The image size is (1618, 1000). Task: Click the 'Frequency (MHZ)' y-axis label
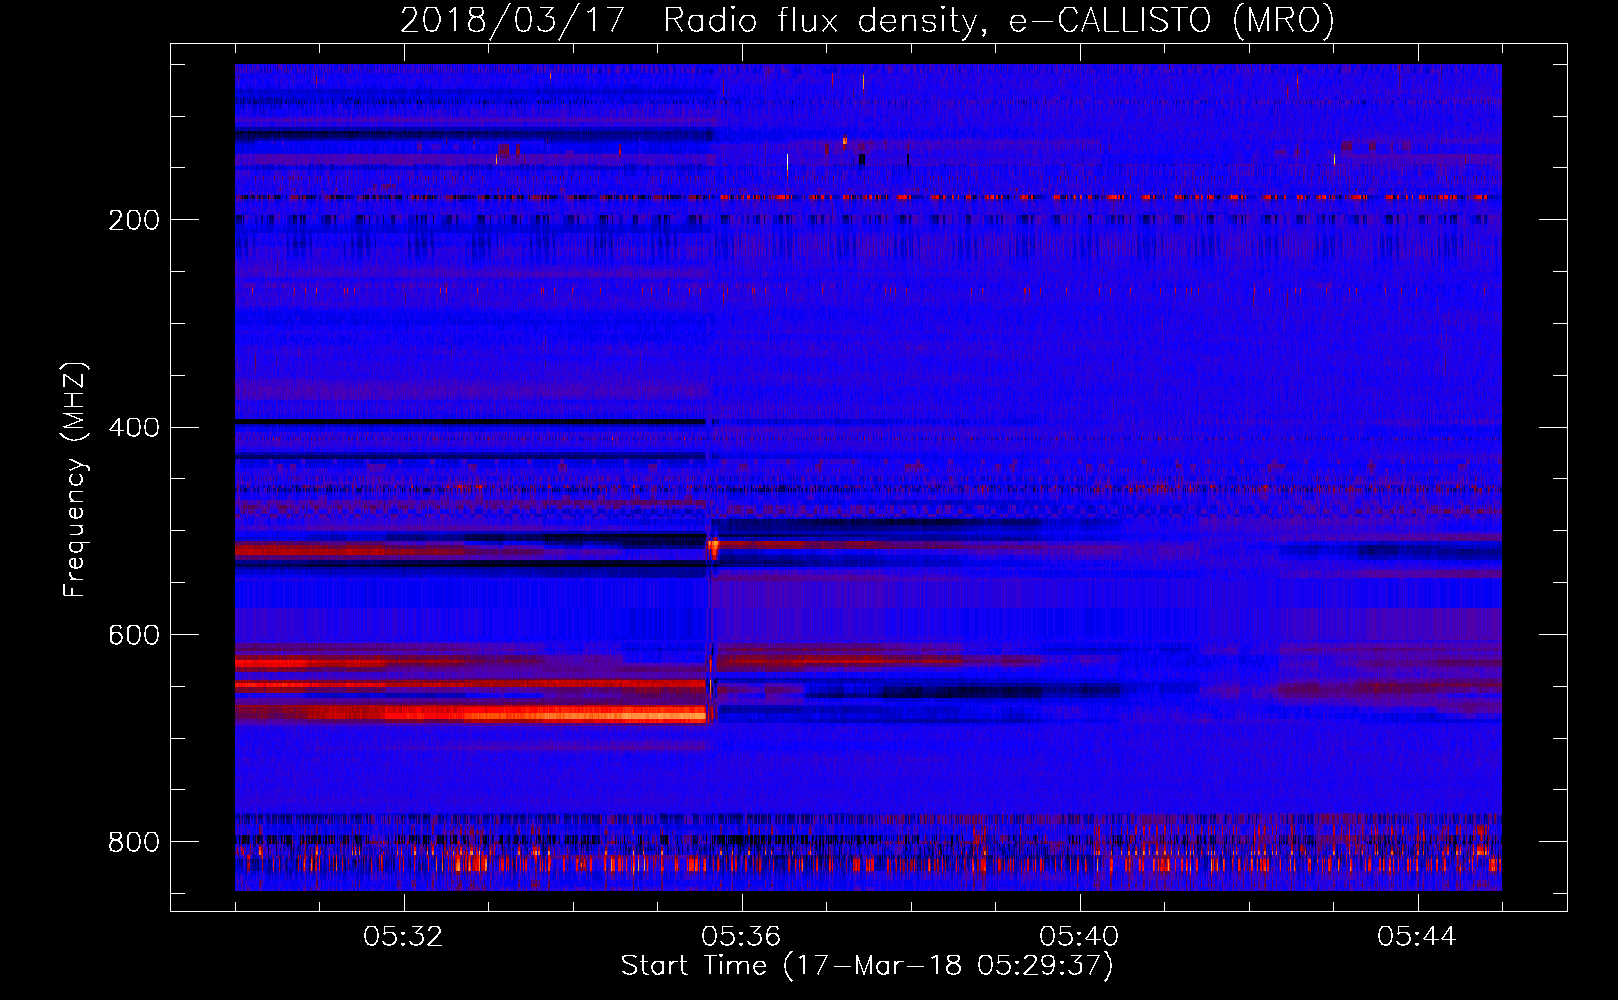75,480
